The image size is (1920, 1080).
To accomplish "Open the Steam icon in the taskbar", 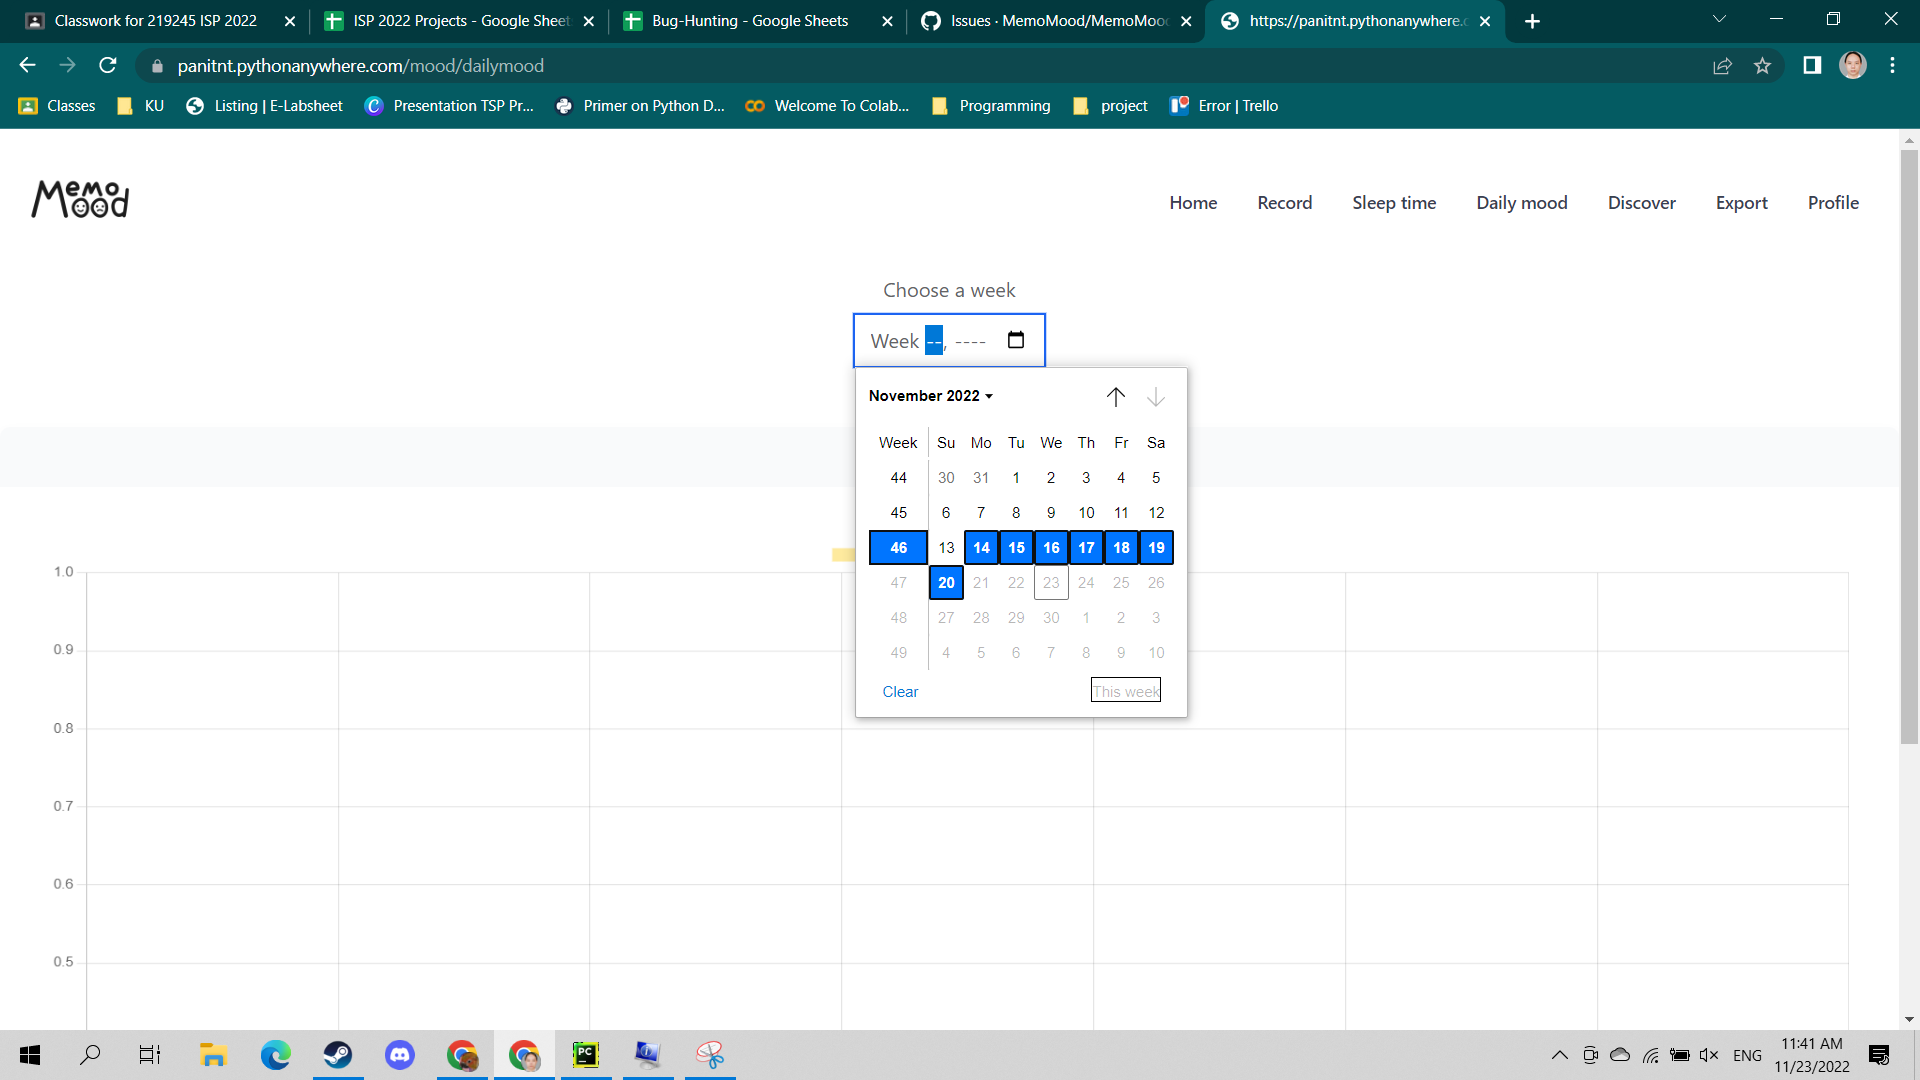I will [337, 1055].
